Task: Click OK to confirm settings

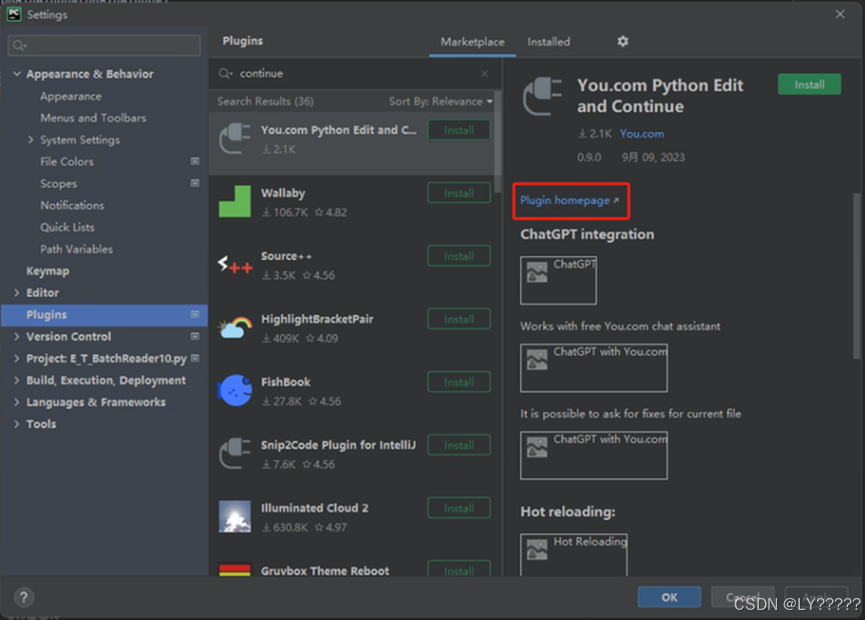Action: [x=669, y=597]
